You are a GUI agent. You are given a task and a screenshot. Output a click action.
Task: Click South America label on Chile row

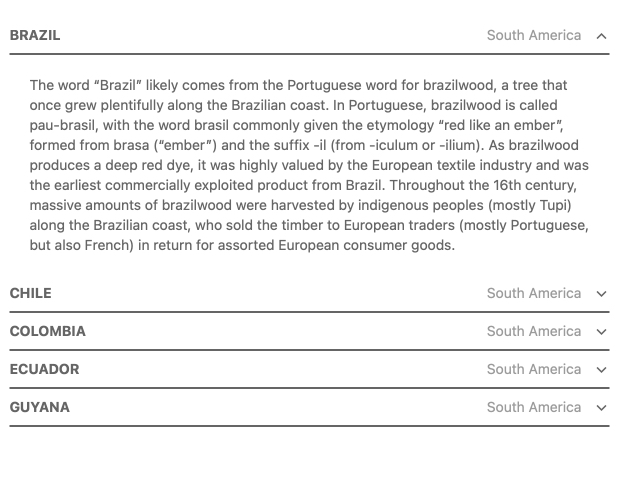pos(534,293)
